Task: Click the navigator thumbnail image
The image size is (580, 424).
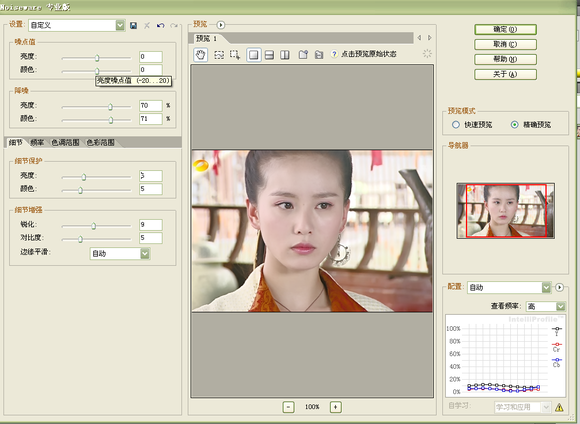Action: (505, 211)
